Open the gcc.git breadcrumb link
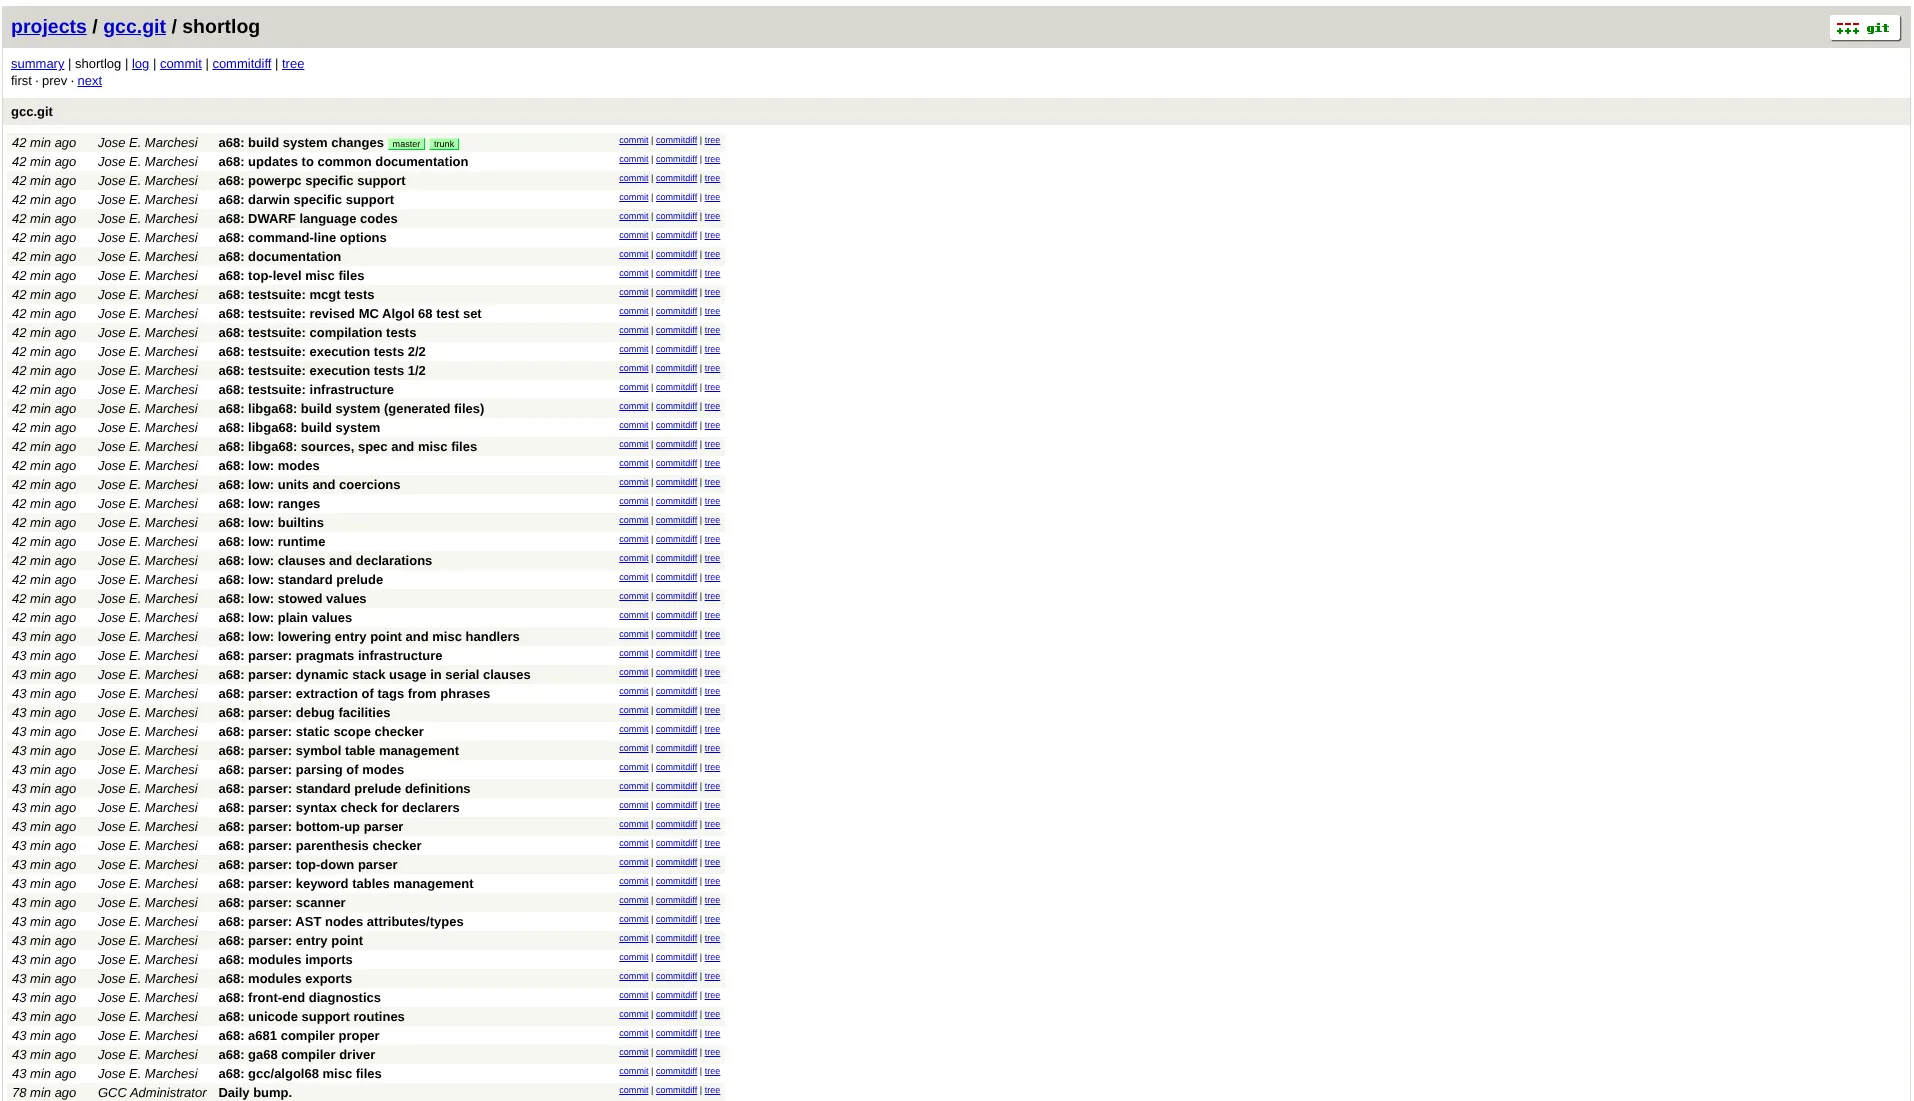Screen dimensions: 1914x1101 click(x=134, y=27)
